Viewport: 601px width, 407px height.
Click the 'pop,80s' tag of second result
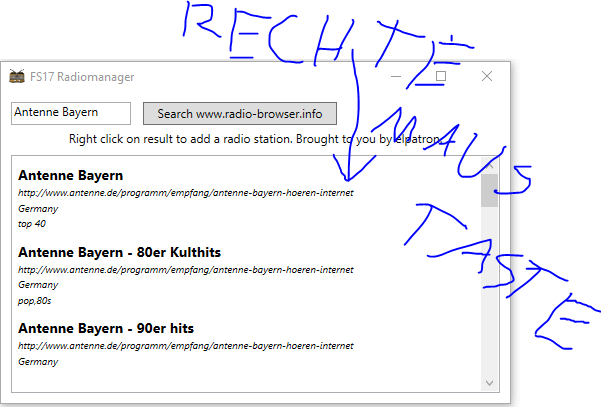click(x=34, y=301)
